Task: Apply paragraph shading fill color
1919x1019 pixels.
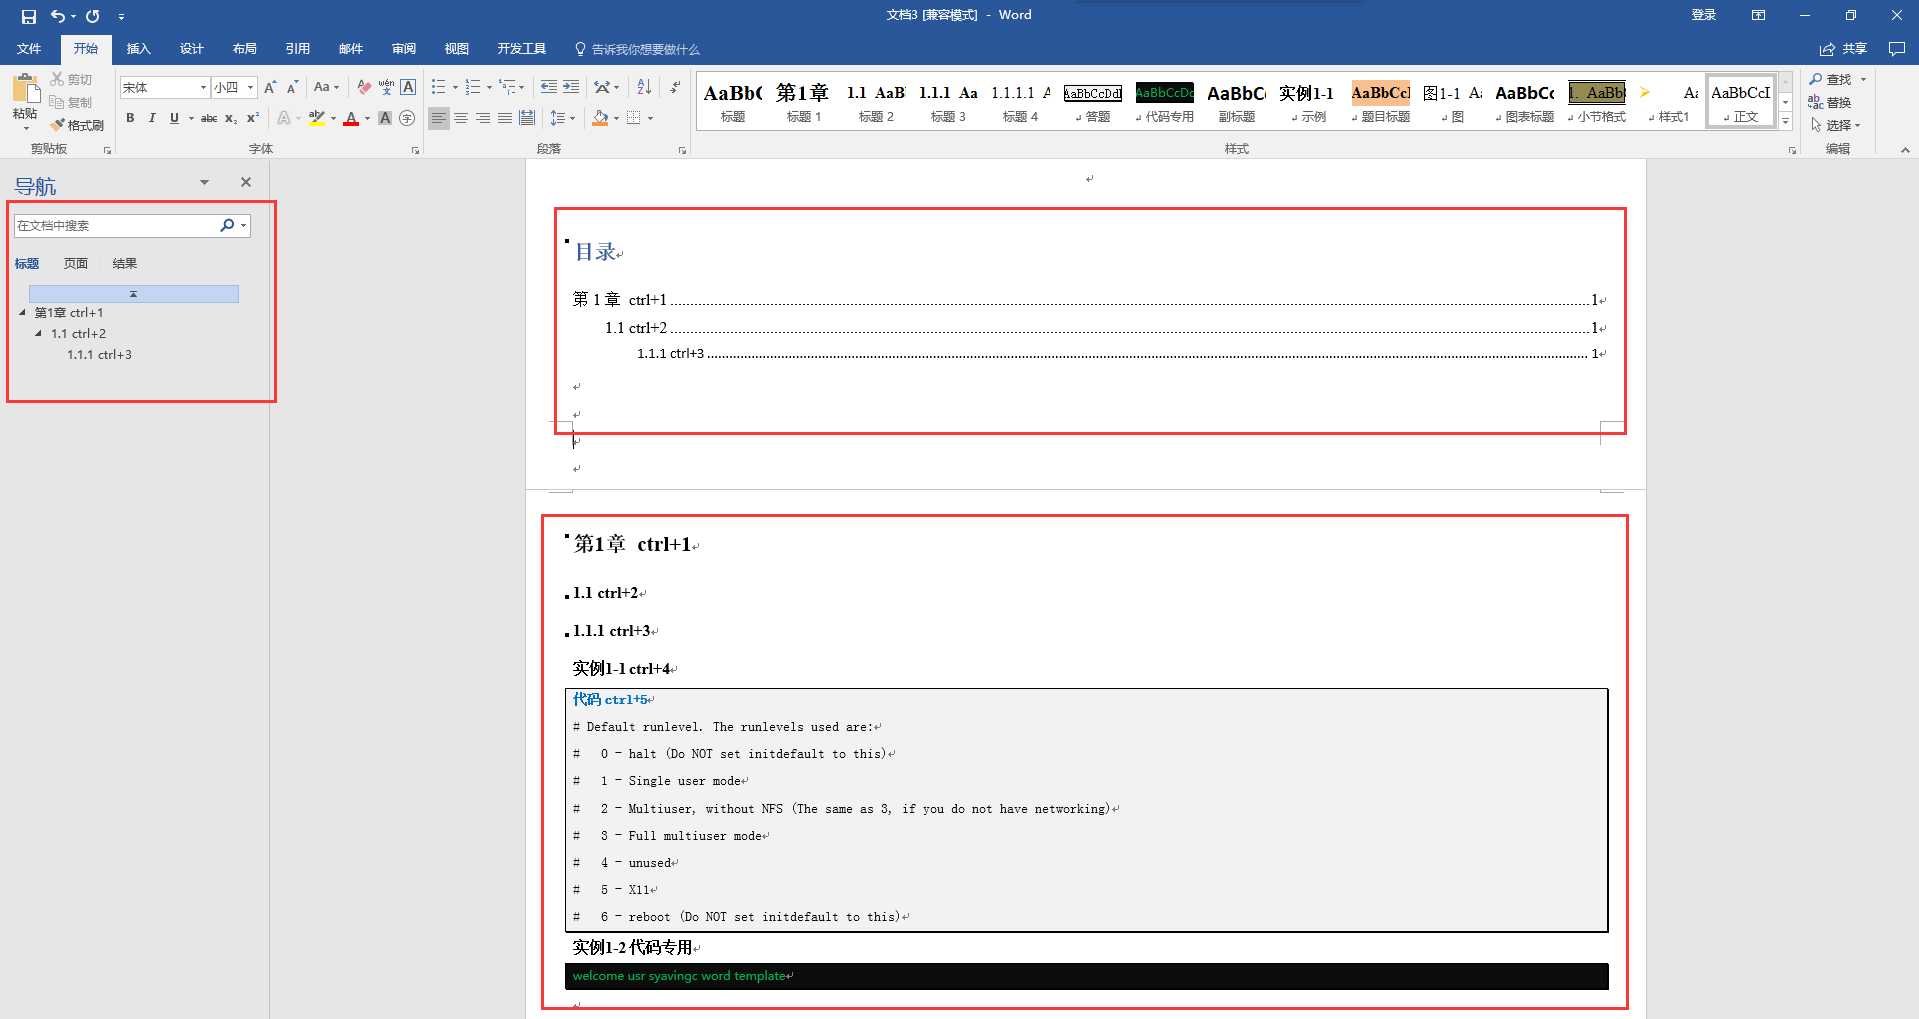Action: (600, 118)
